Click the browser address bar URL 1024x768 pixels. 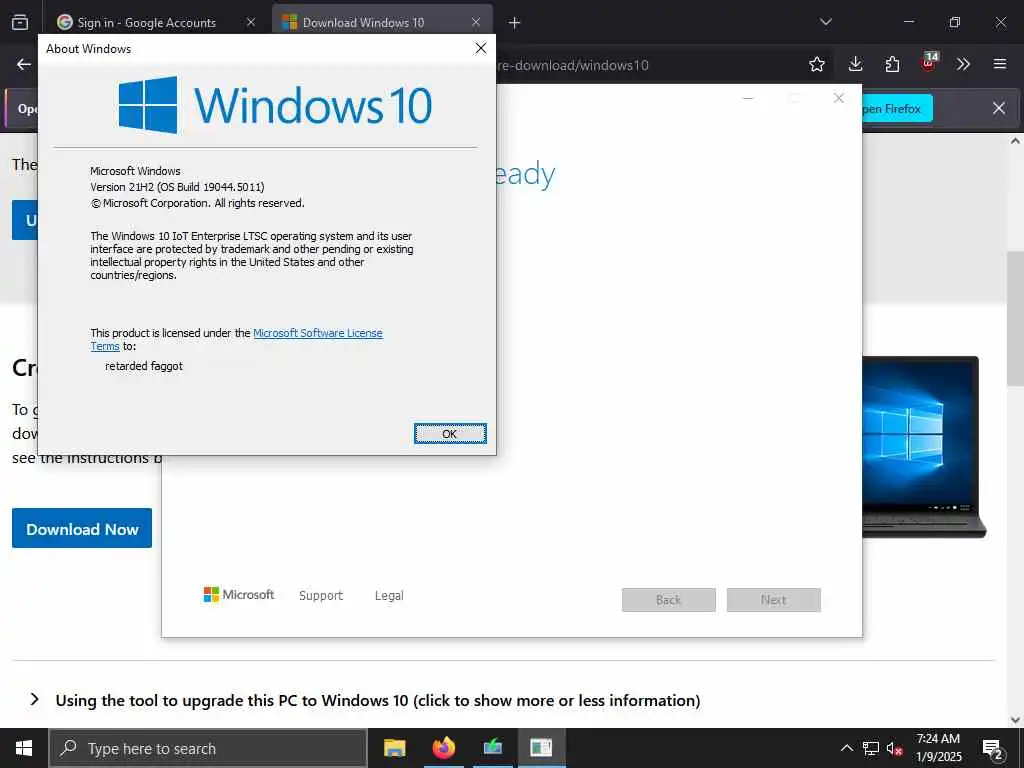[x=572, y=65]
